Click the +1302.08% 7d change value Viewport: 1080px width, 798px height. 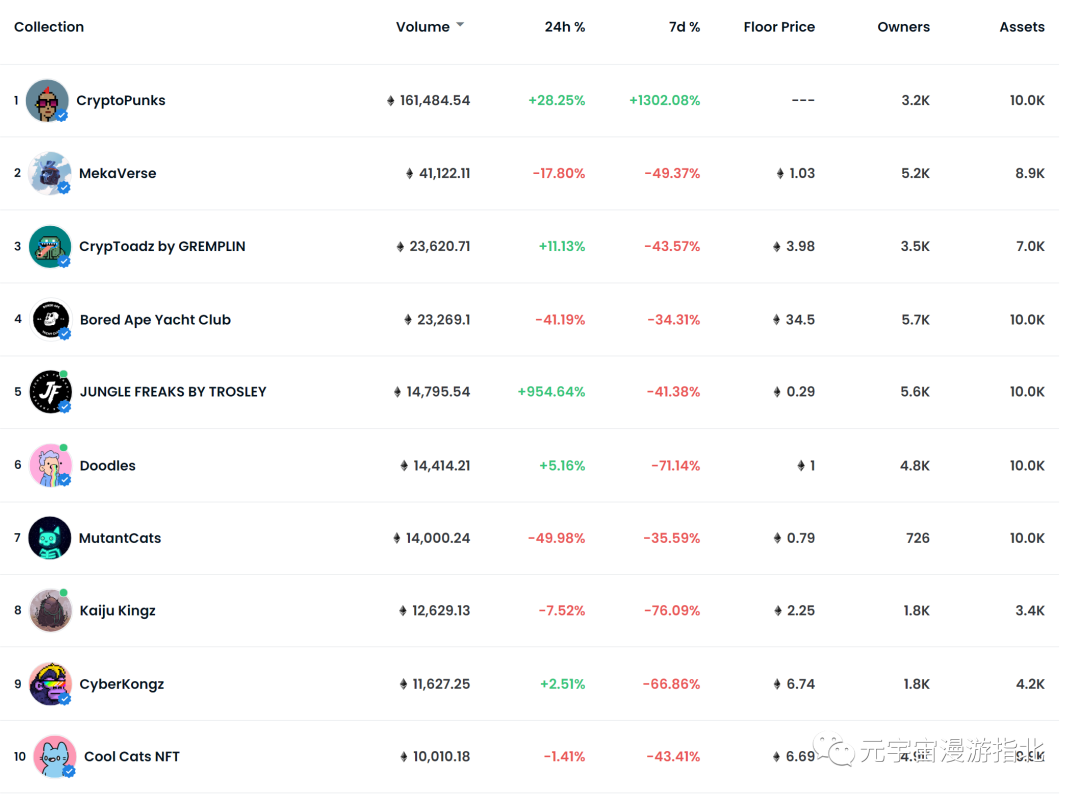tap(665, 101)
